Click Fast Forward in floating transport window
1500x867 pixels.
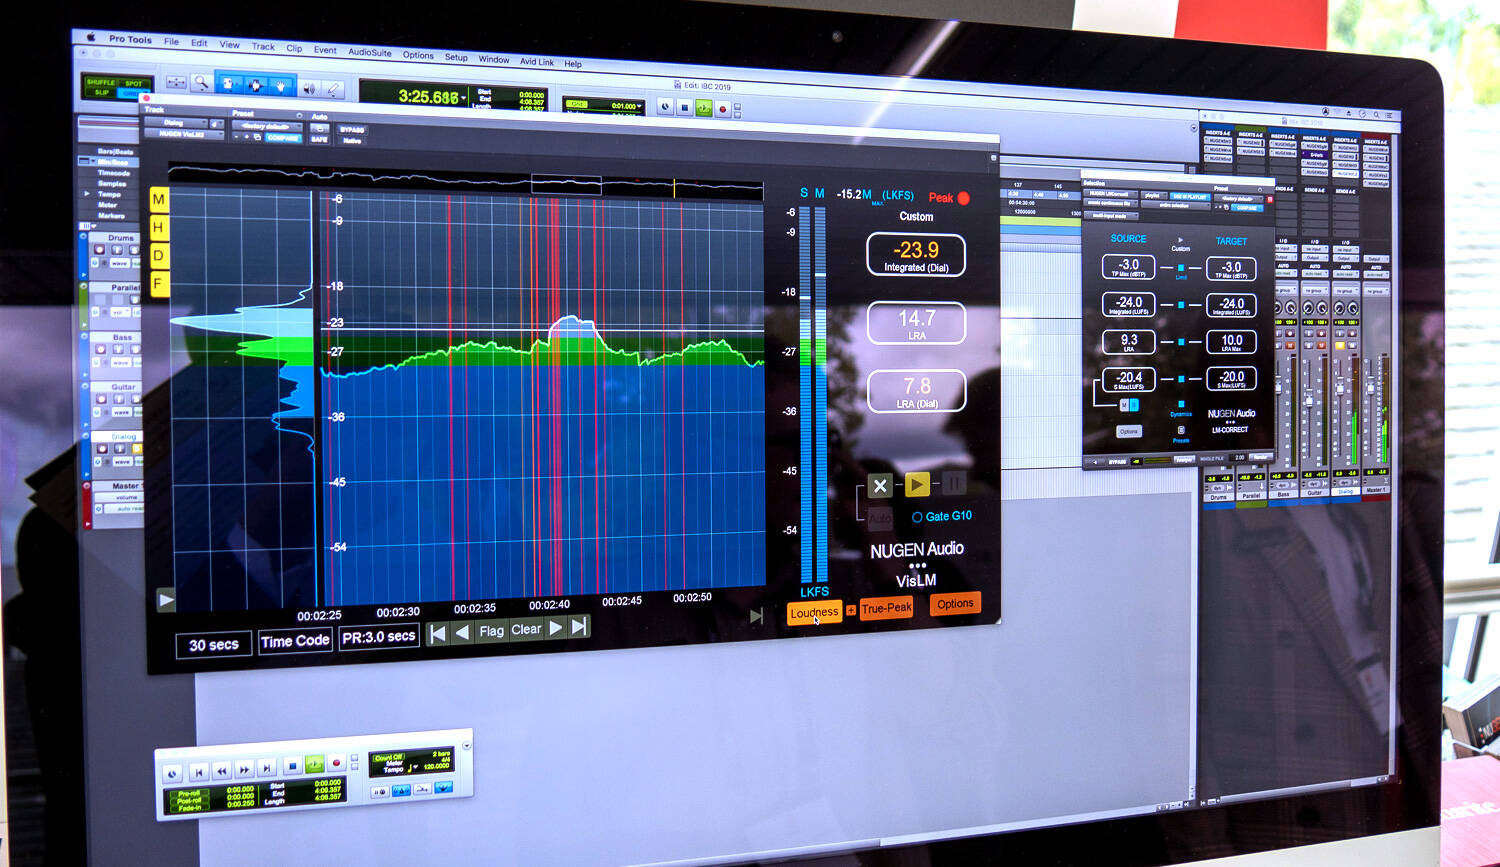point(244,770)
